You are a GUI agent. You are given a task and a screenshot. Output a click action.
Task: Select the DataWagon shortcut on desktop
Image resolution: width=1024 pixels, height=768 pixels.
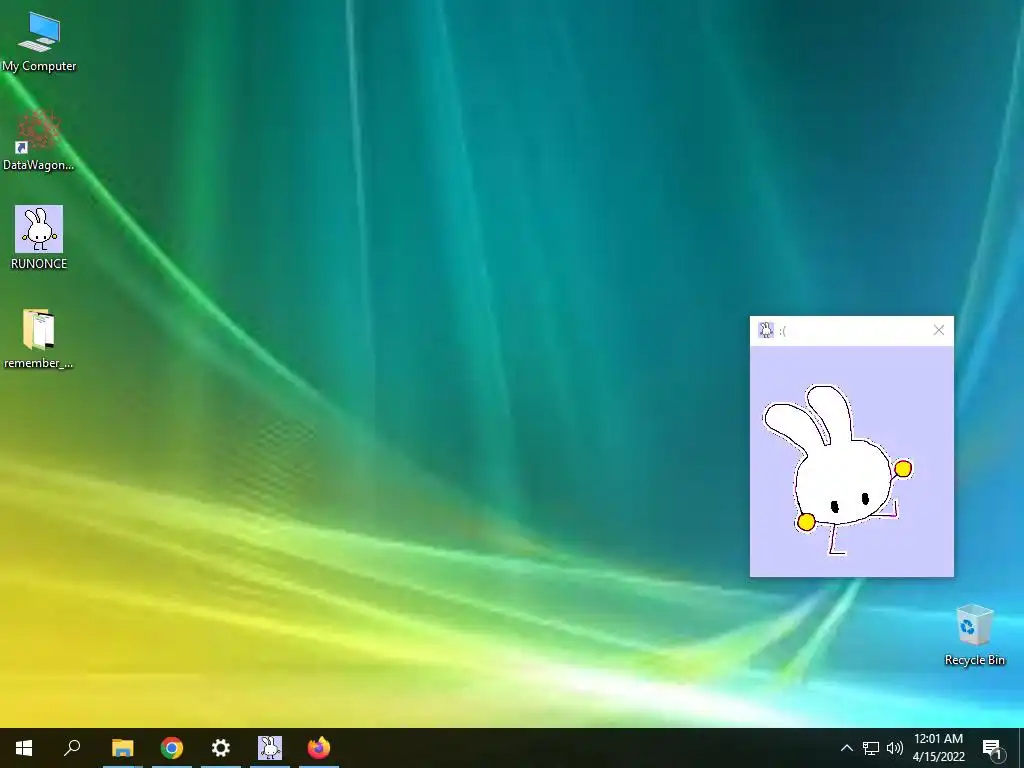(x=39, y=140)
